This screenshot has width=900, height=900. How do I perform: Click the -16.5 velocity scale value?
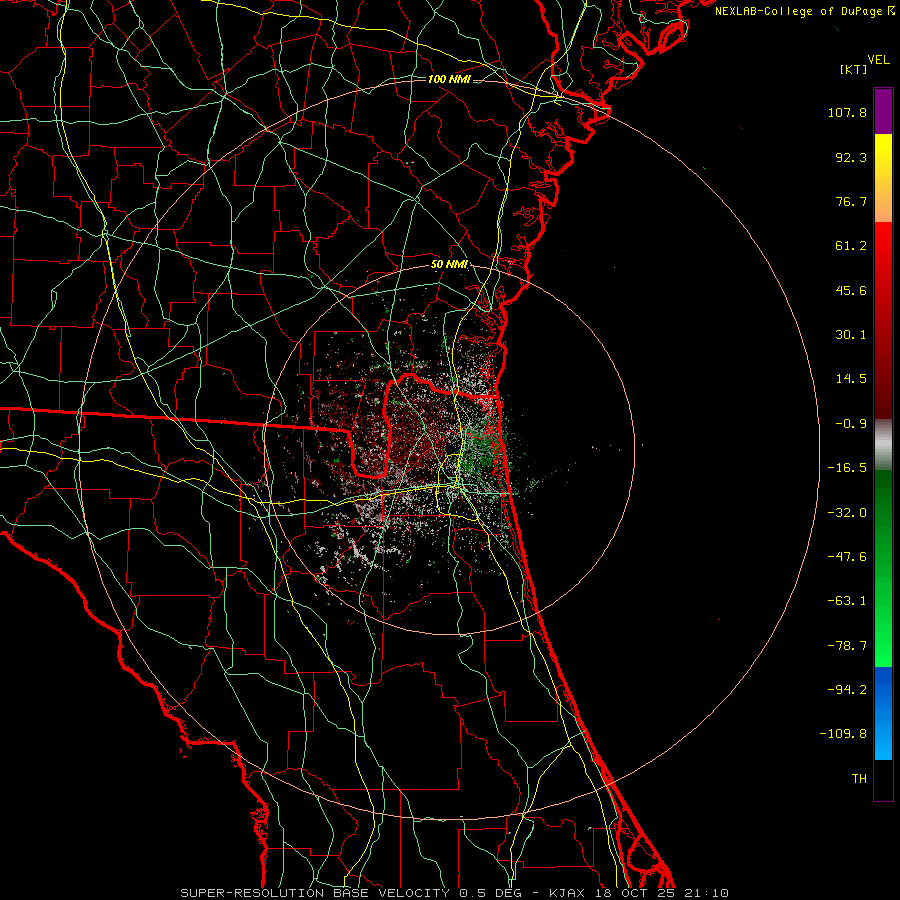click(x=847, y=468)
